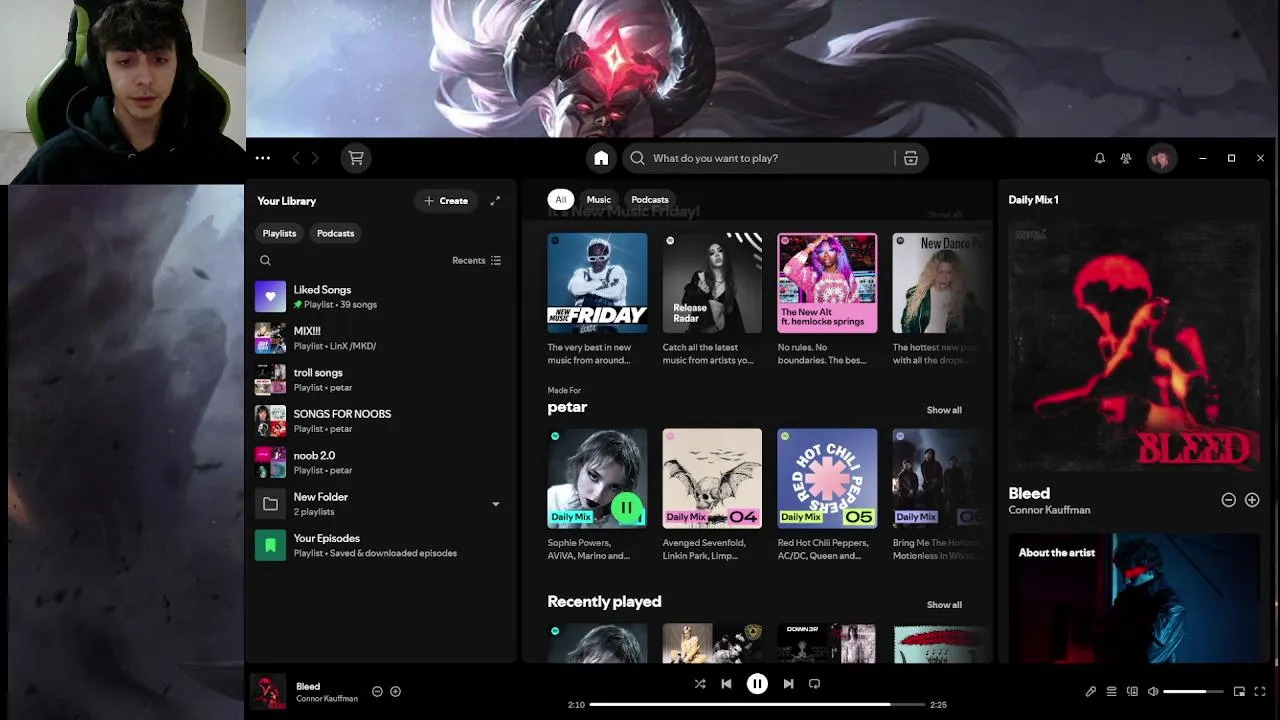The image size is (1280, 720).
Task: Open the play queue icon
Action: tap(1111, 691)
